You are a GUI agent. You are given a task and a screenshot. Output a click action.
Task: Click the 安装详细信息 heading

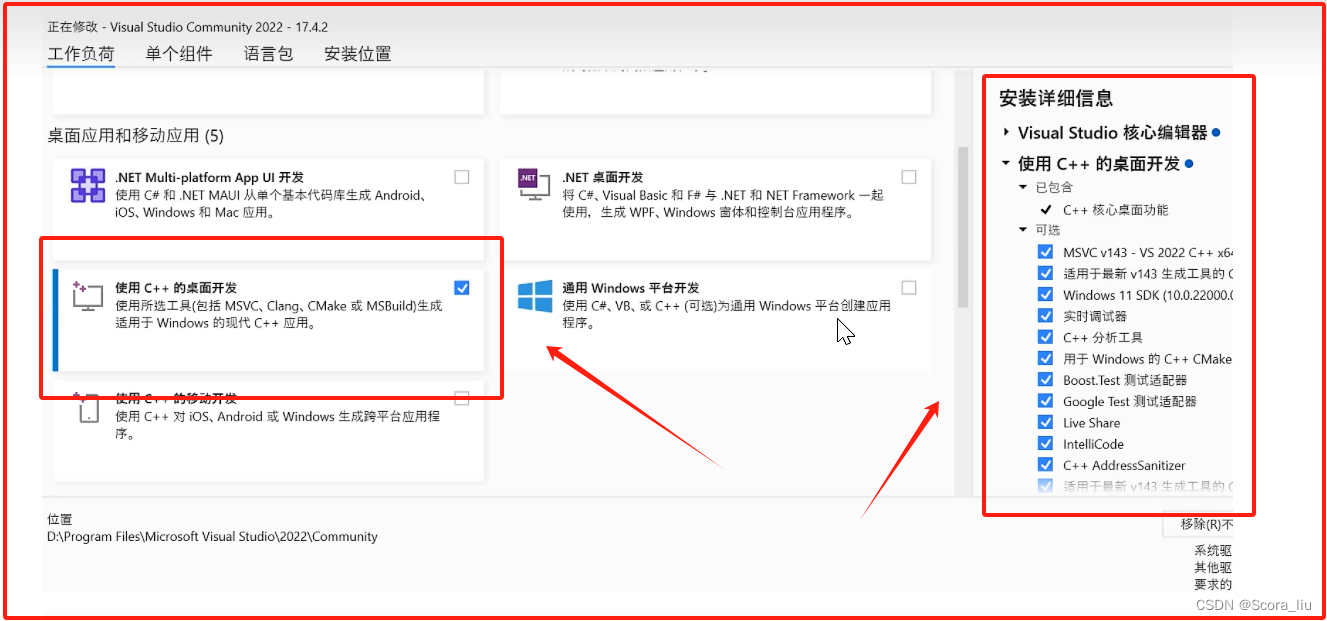(1056, 99)
